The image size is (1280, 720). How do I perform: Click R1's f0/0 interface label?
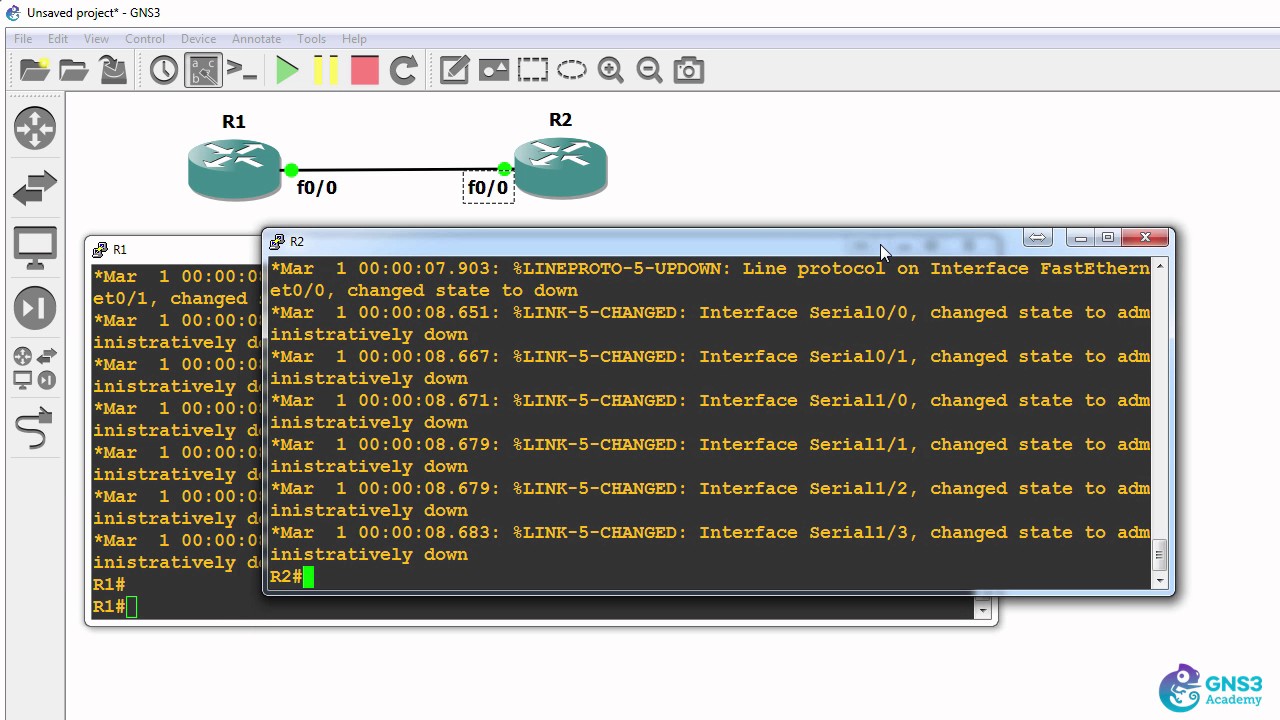tap(317, 188)
